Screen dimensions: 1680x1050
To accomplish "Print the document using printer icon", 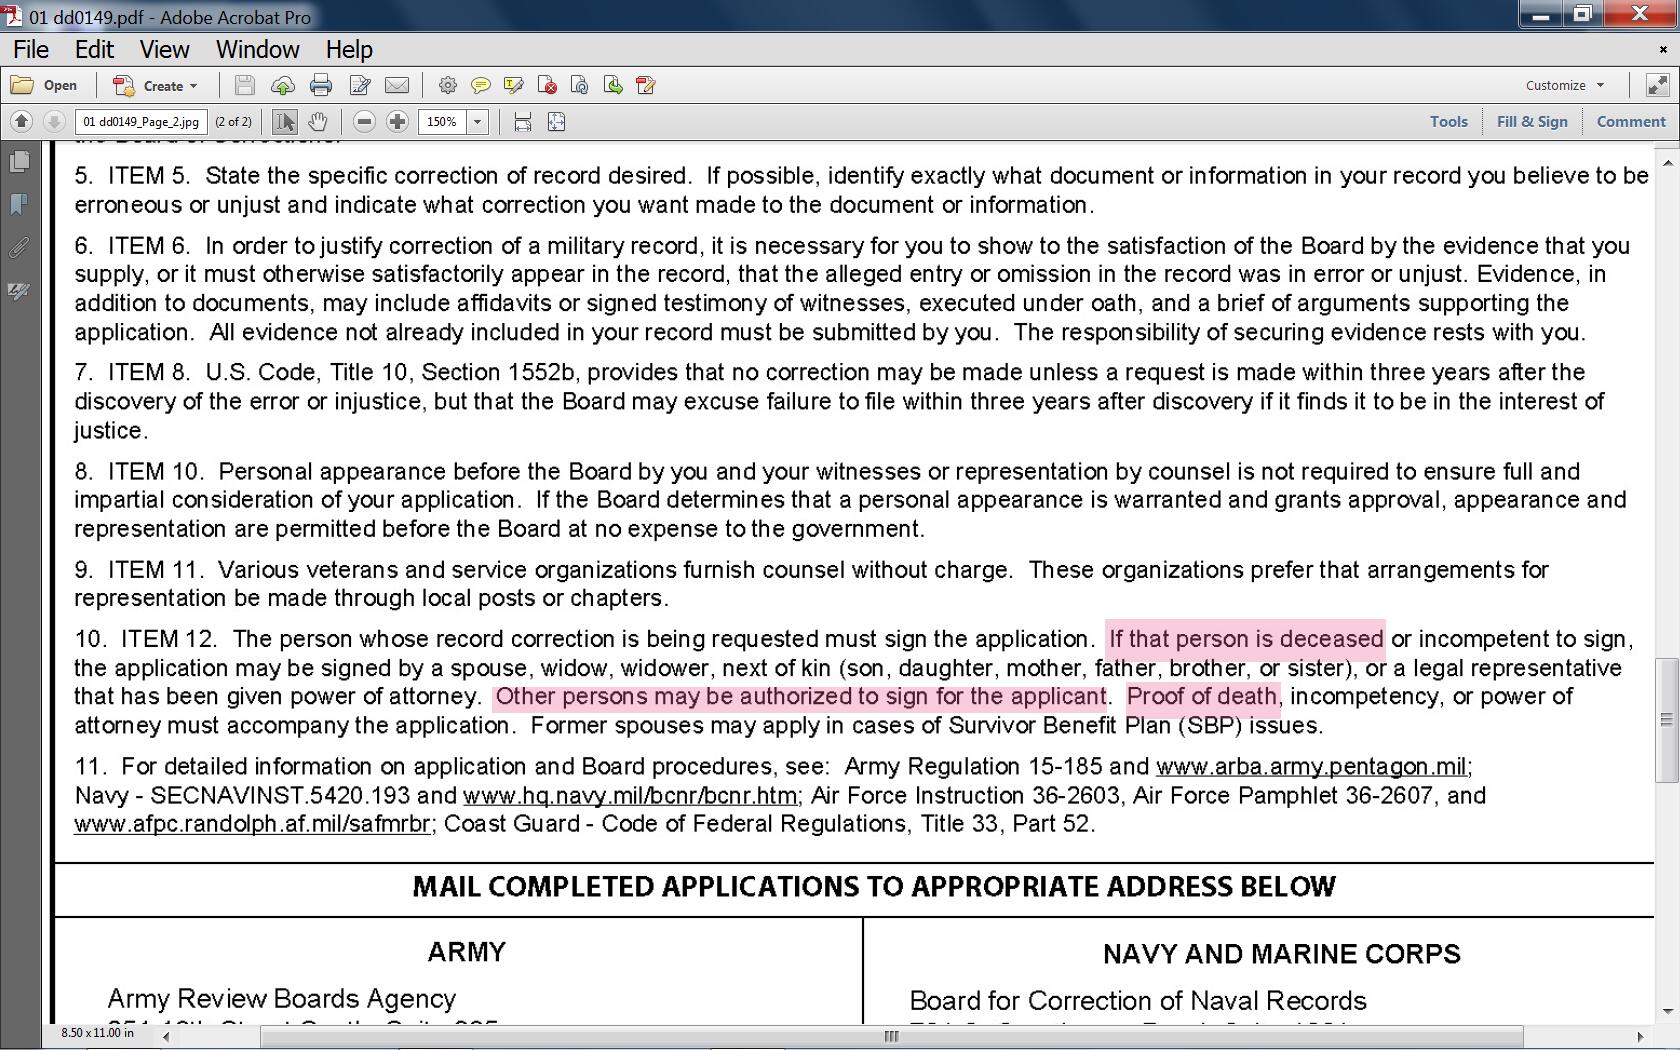I will (x=321, y=86).
